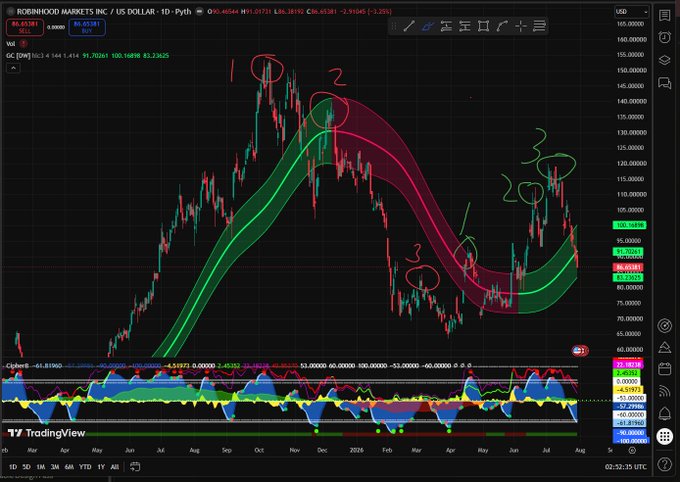
Task: Open the Screeners radar icon
Action: click(x=664, y=325)
